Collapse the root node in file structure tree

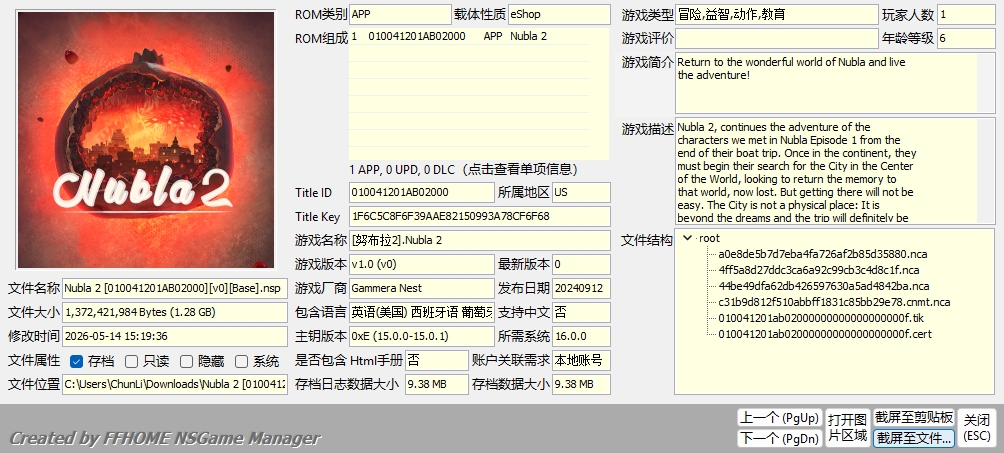point(687,238)
